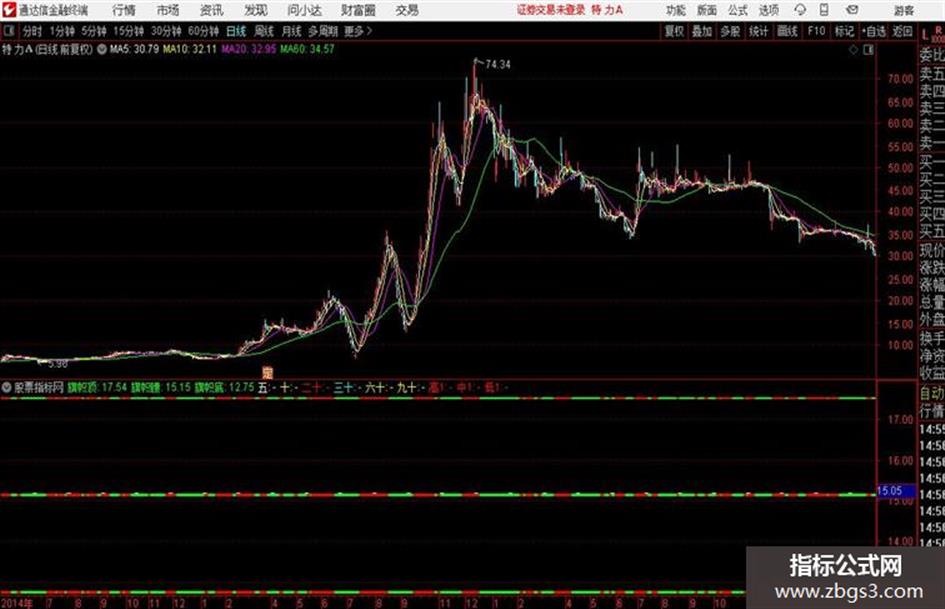Click the 叠加 overlay button
The width and height of the screenshot is (945, 609).
coord(702,31)
